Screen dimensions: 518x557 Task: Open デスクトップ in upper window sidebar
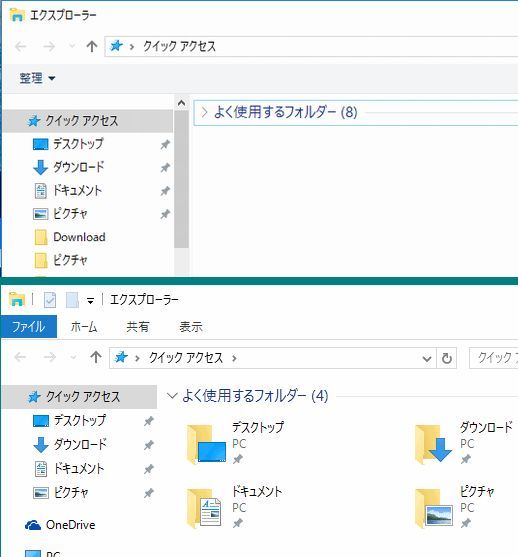click(79, 144)
